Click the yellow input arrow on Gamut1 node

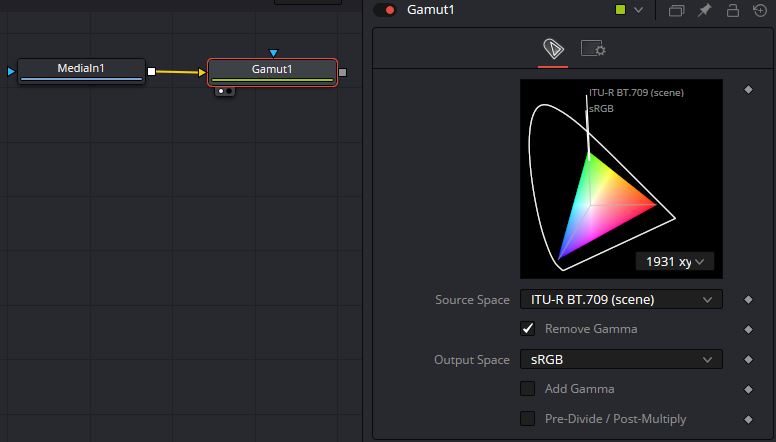click(x=202, y=72)
